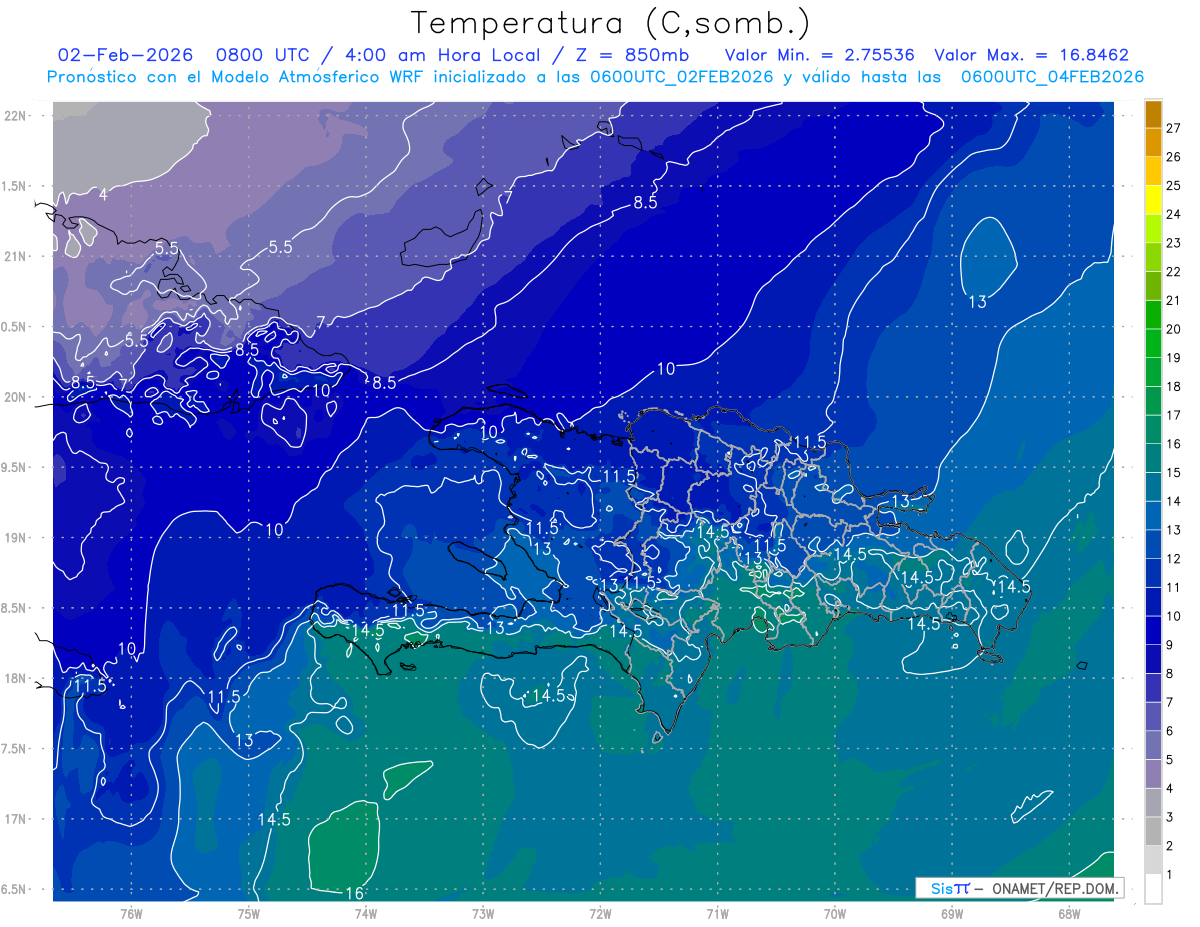Click the '74W' longitude axis label

pos(365,913)
